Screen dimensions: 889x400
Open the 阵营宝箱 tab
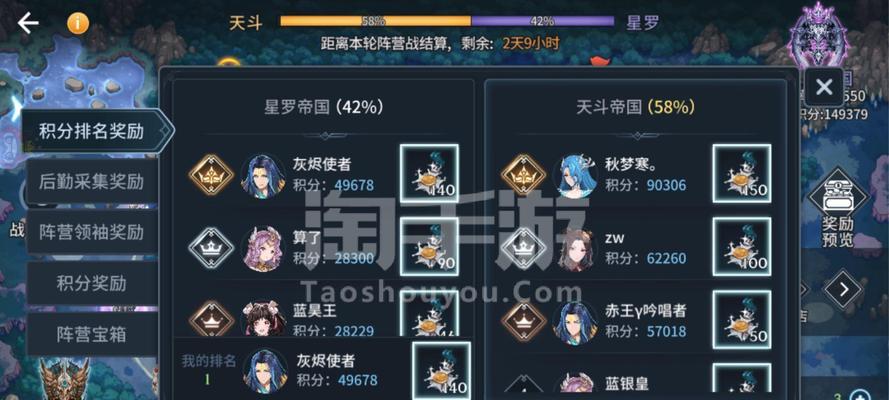click(91, 334)
